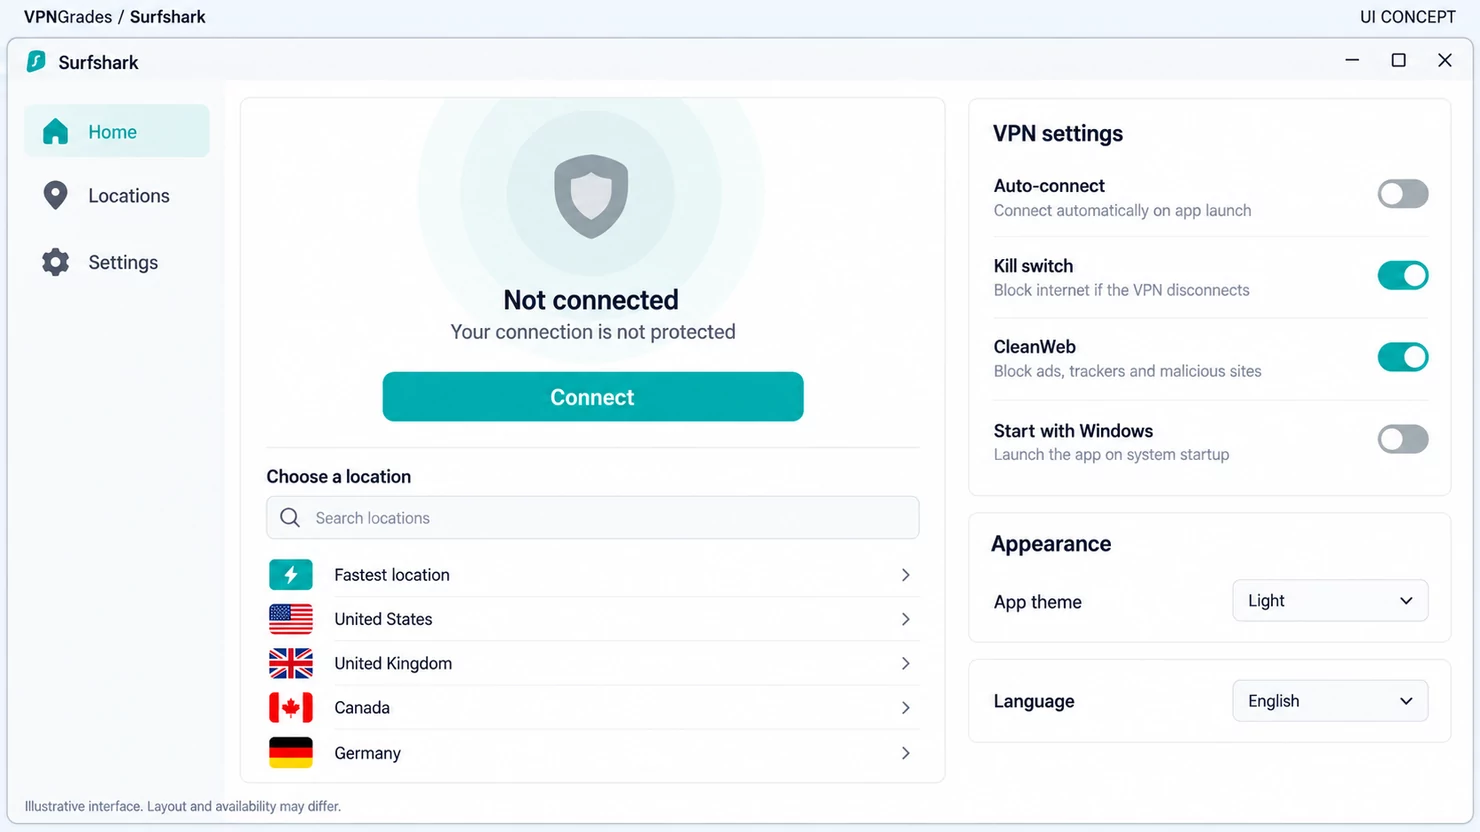Click the Fastest location lightning icon
Image resolution: width=1480 pixels, height=832 pixels.
point(291,575)
